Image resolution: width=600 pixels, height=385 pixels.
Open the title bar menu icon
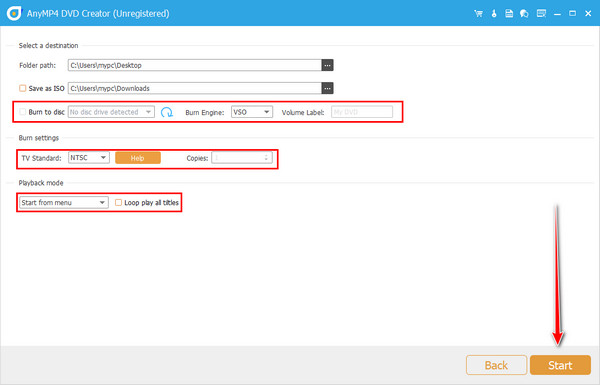pyautogui.click(x=541, y=14)
